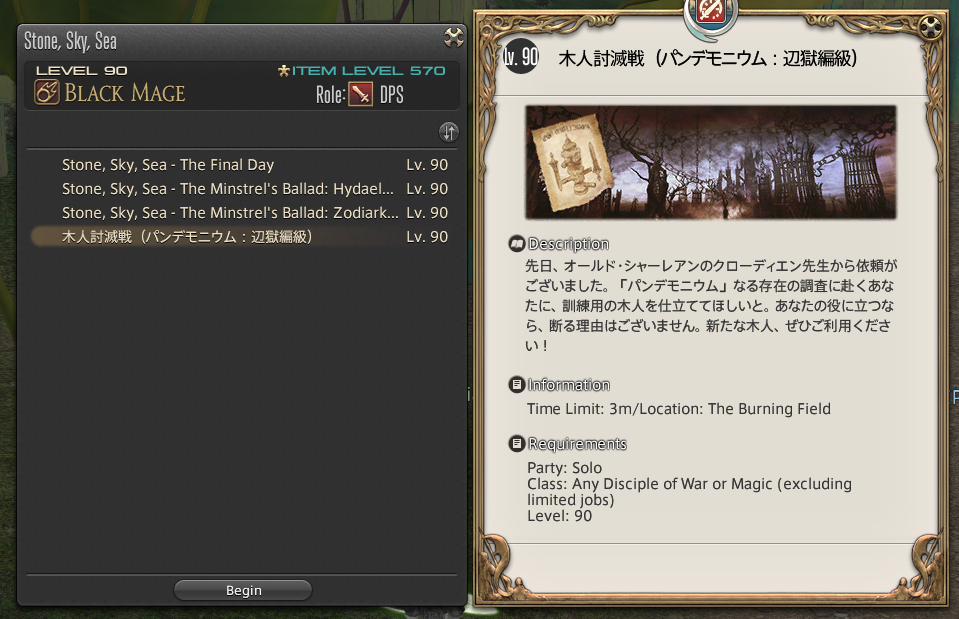The image size is (959, 619).
Task: Click the Black Mage job icon
Action: (46, 93)
